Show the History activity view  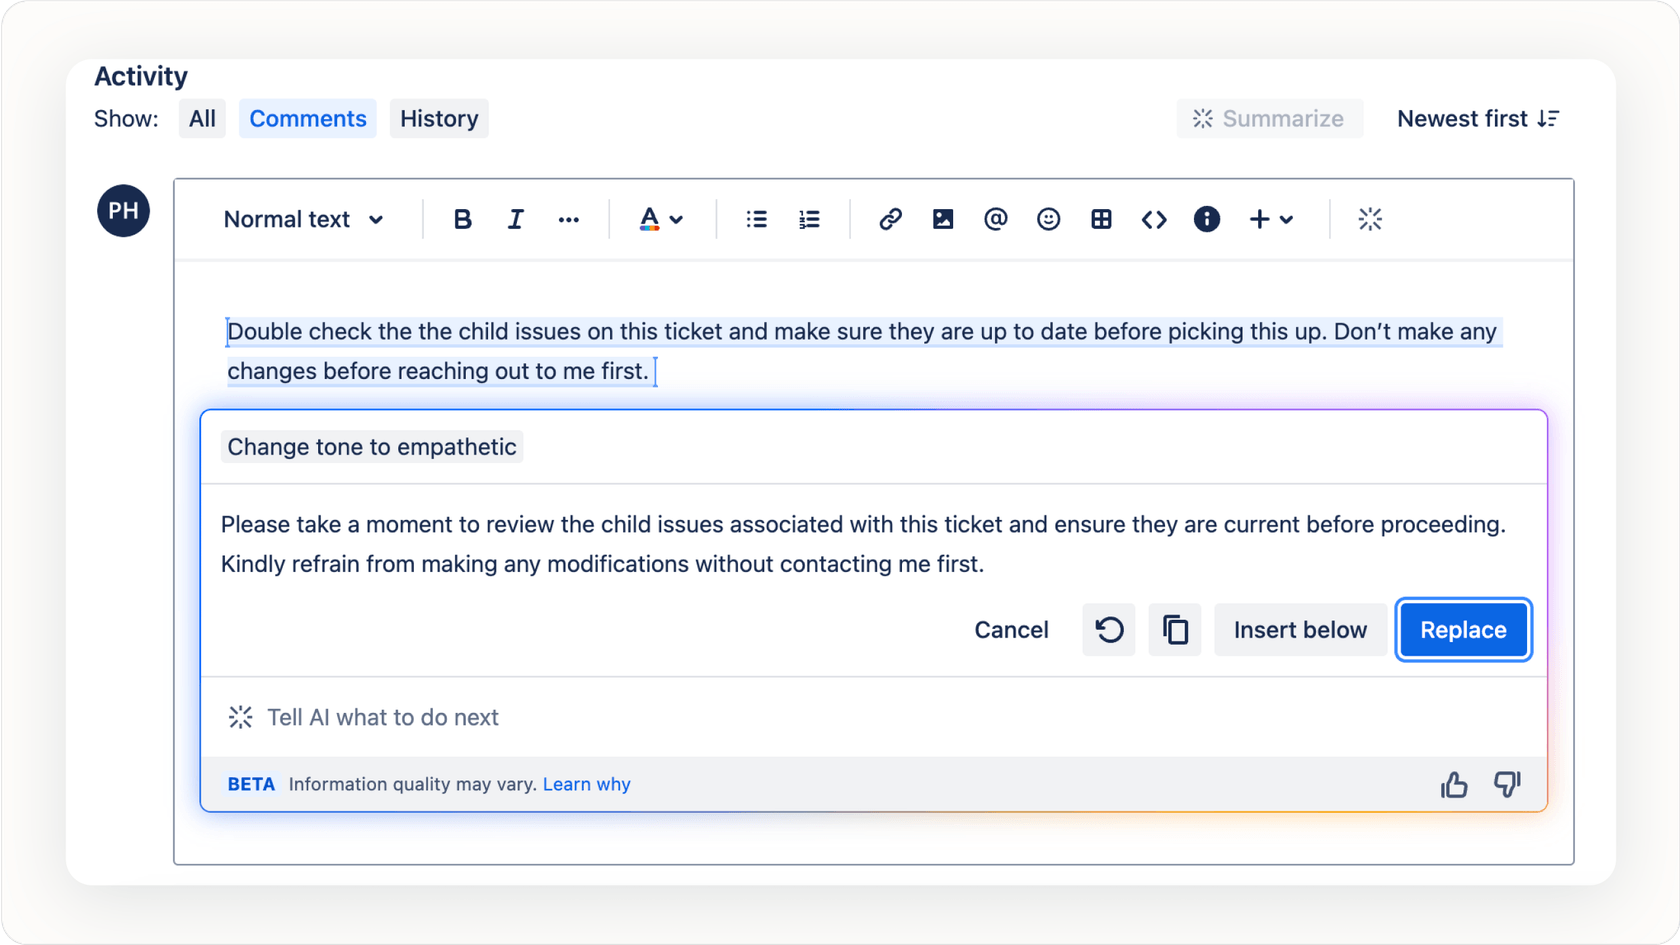click(438, 118)
